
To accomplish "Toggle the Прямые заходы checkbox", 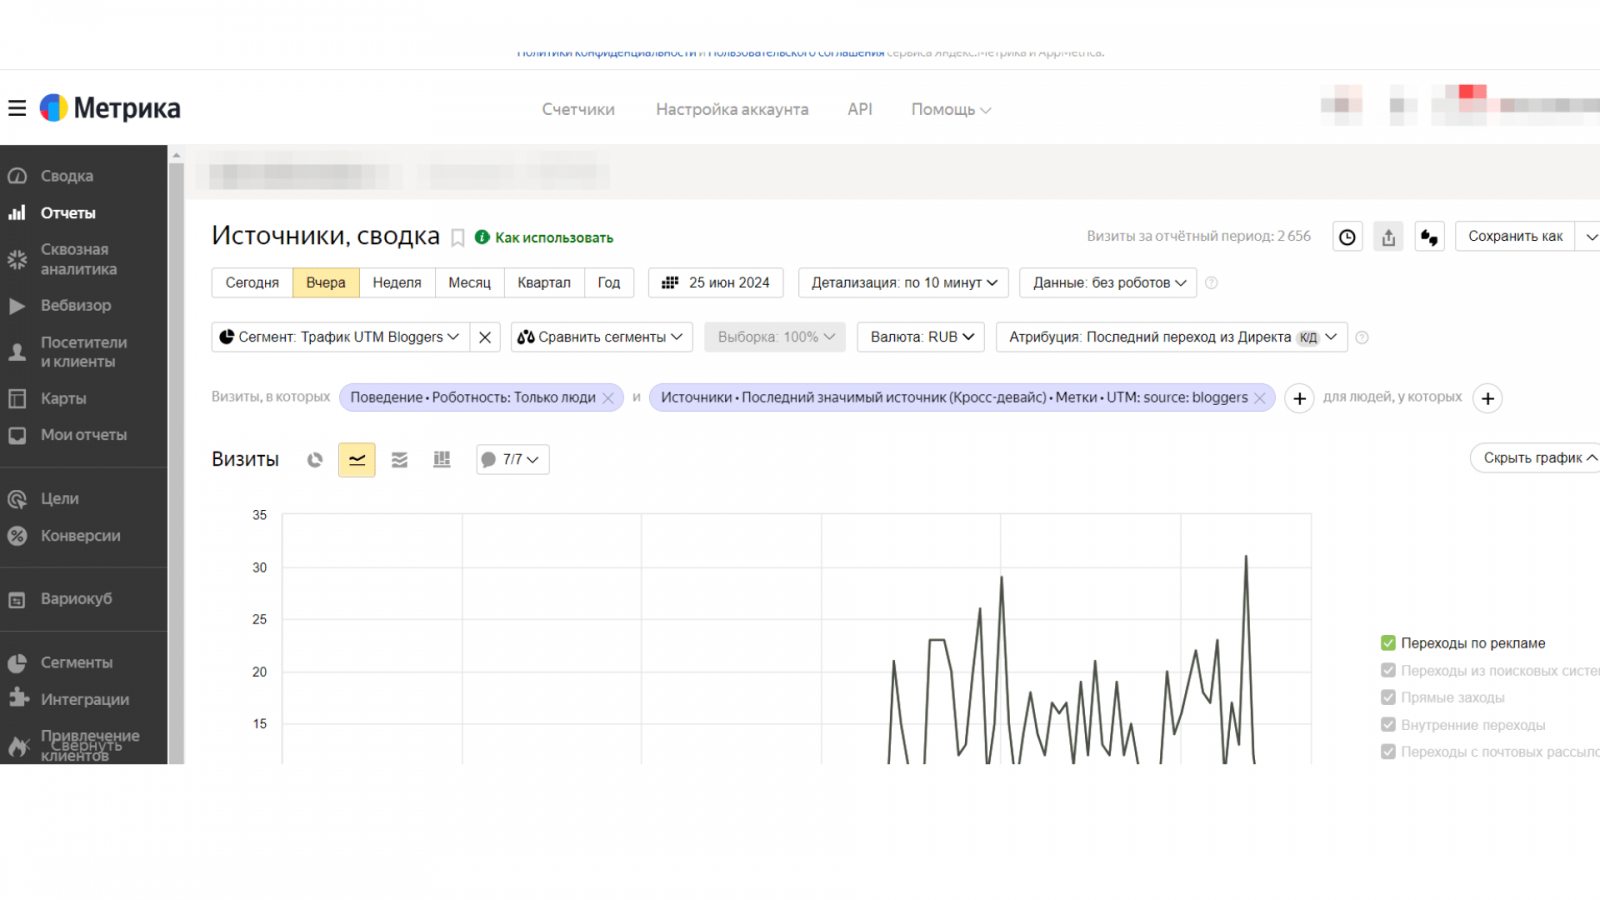I will coord(1388,698).
